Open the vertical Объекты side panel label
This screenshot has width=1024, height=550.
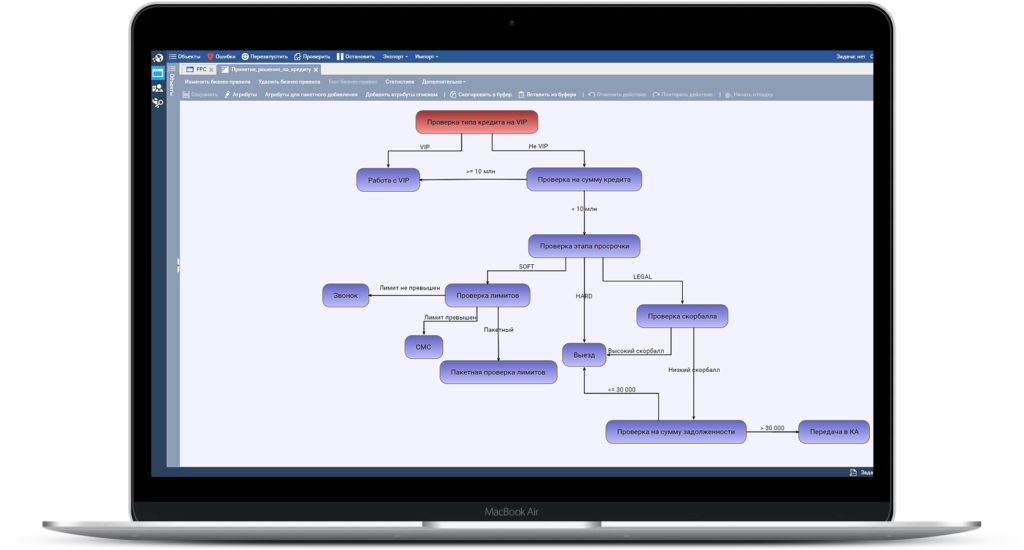172,84
